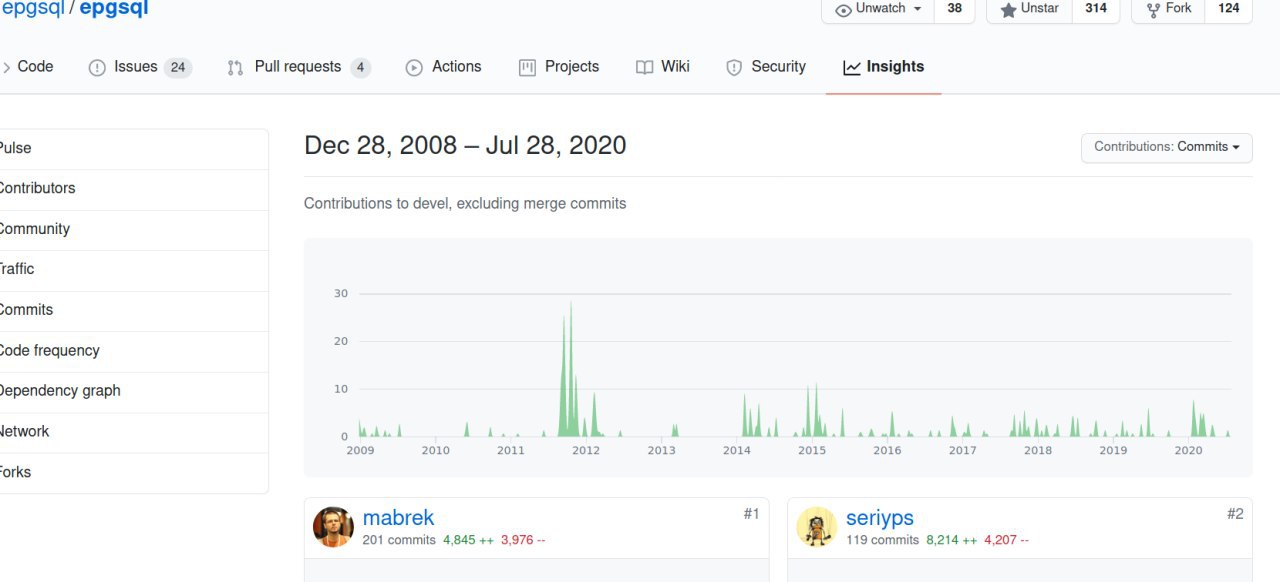Click the Issues circle icon
Image resolution: width=1280 pixels, height=582 pixels.
tap(97, 68)
